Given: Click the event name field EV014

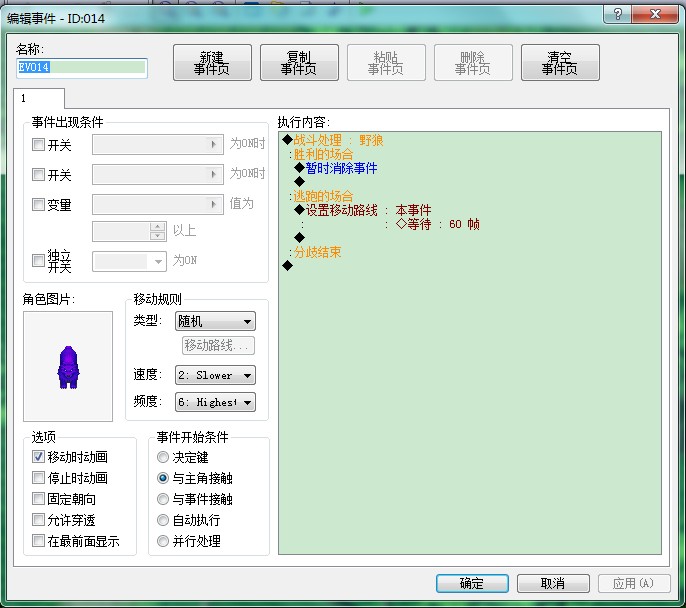Looking at the screenshot, I should [82, 68].
